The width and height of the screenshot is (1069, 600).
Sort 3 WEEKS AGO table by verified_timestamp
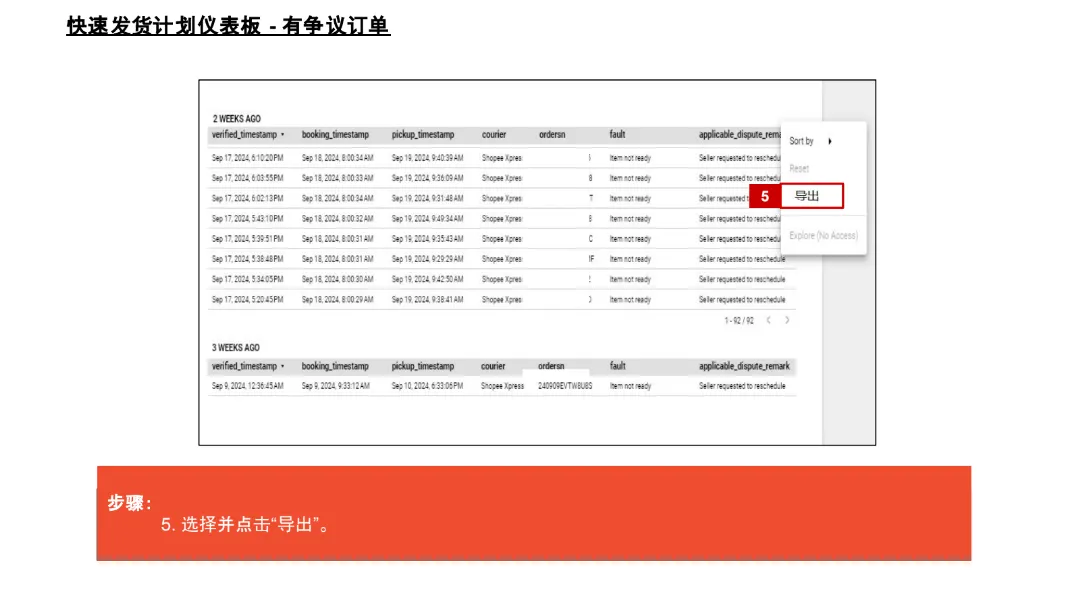[x=248, y=366]
